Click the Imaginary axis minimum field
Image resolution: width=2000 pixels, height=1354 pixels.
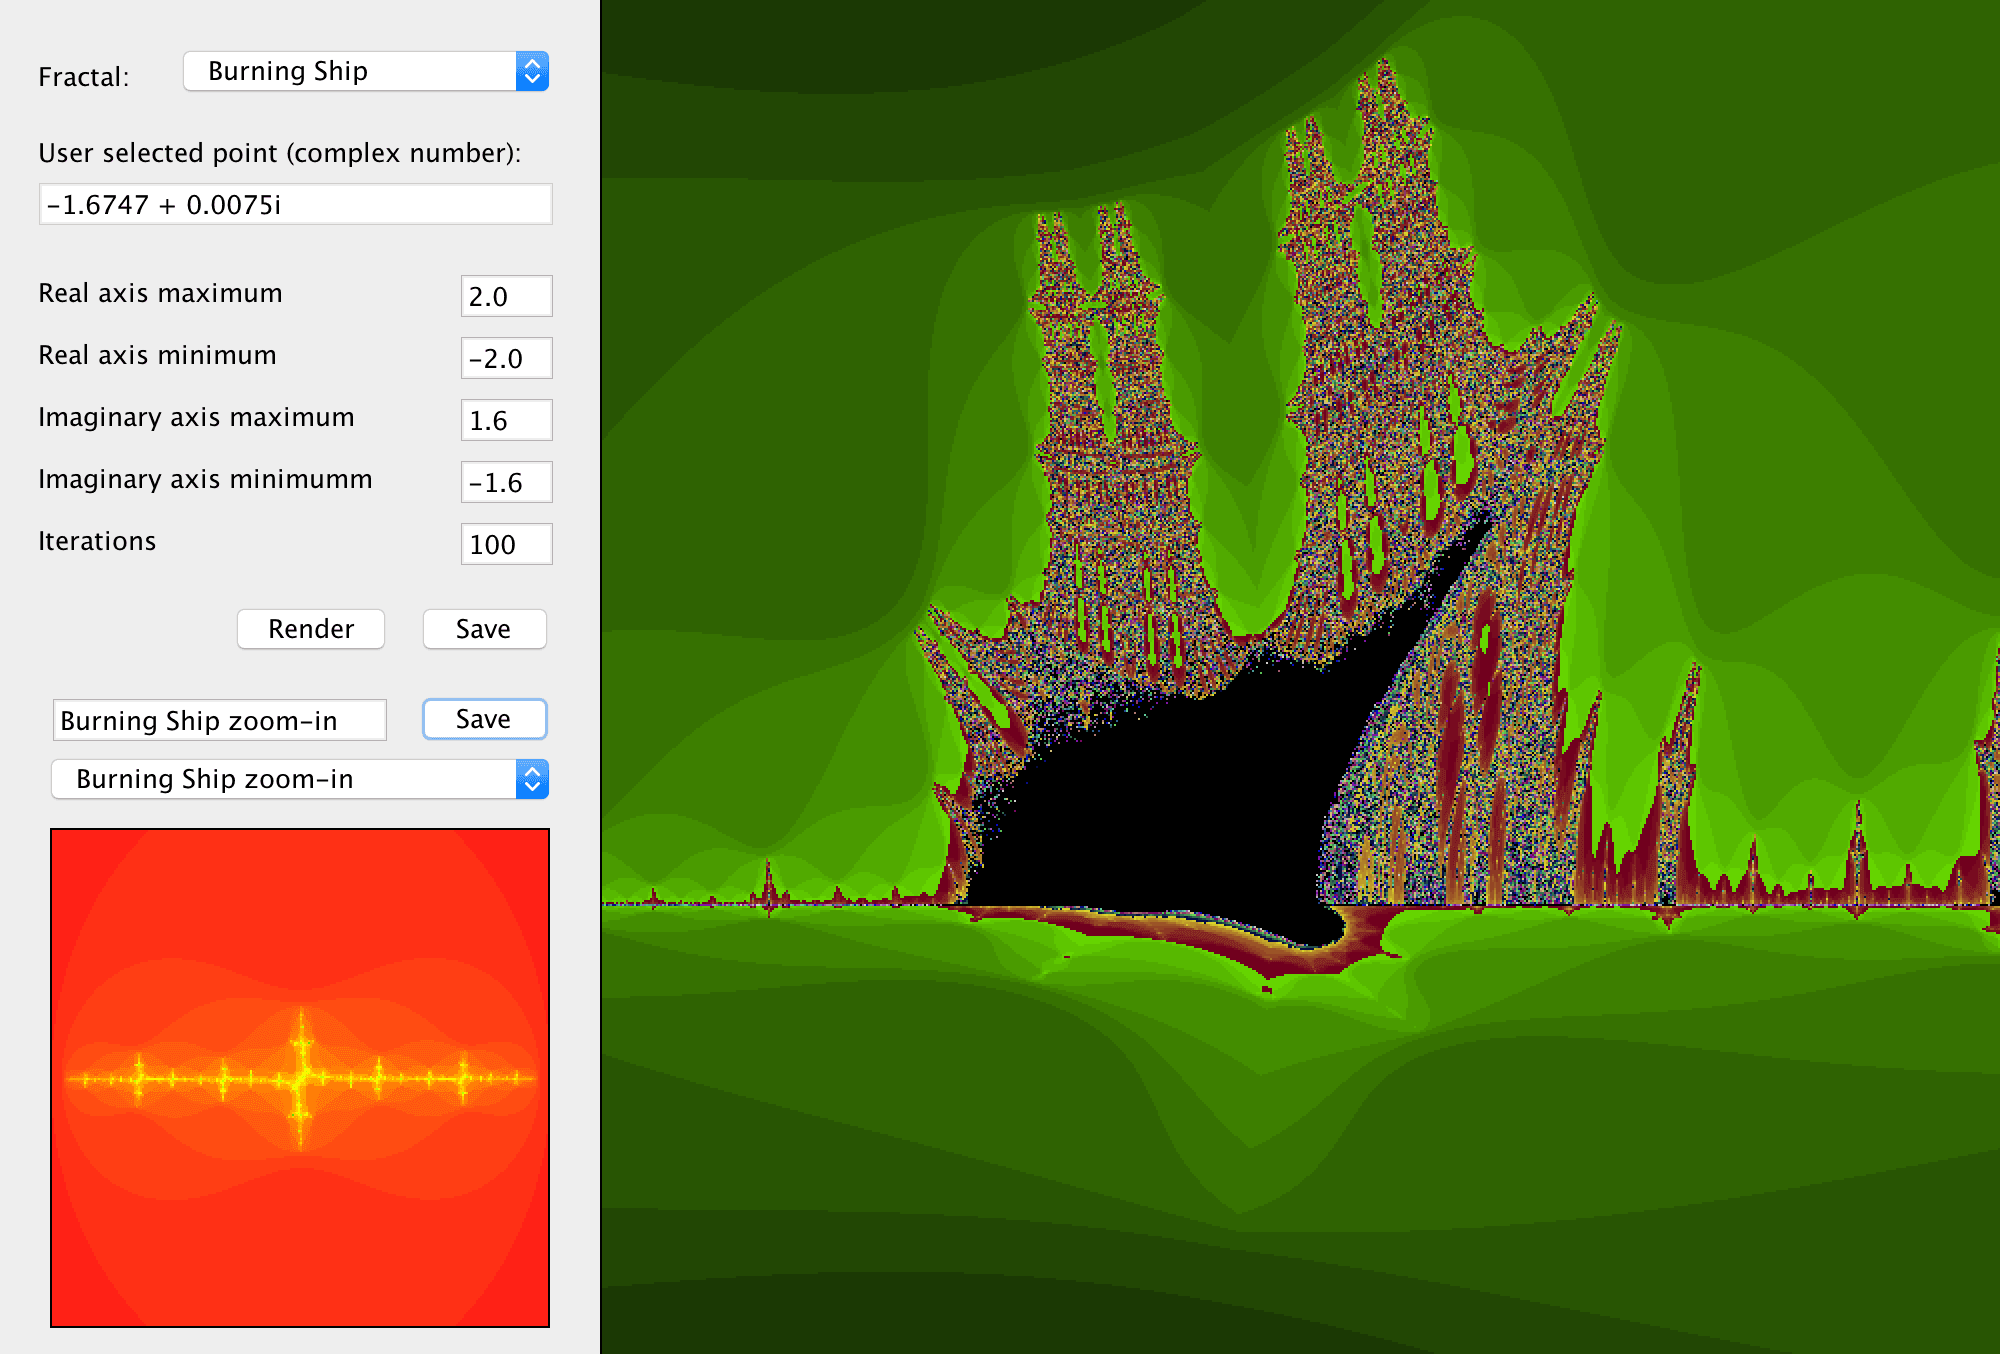[506, 482]
